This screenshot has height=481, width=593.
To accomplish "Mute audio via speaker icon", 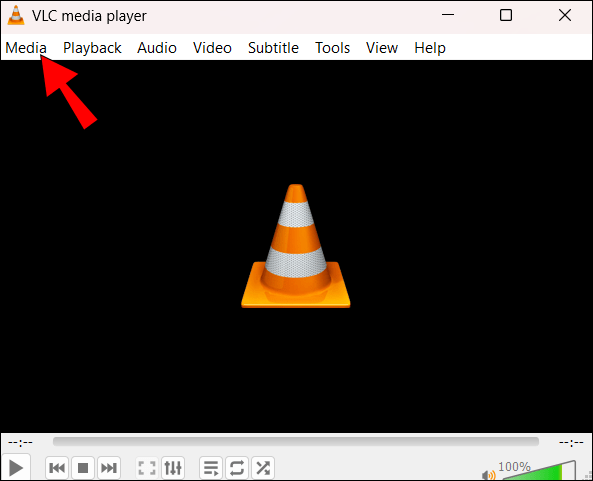I will tap(489, 475).
